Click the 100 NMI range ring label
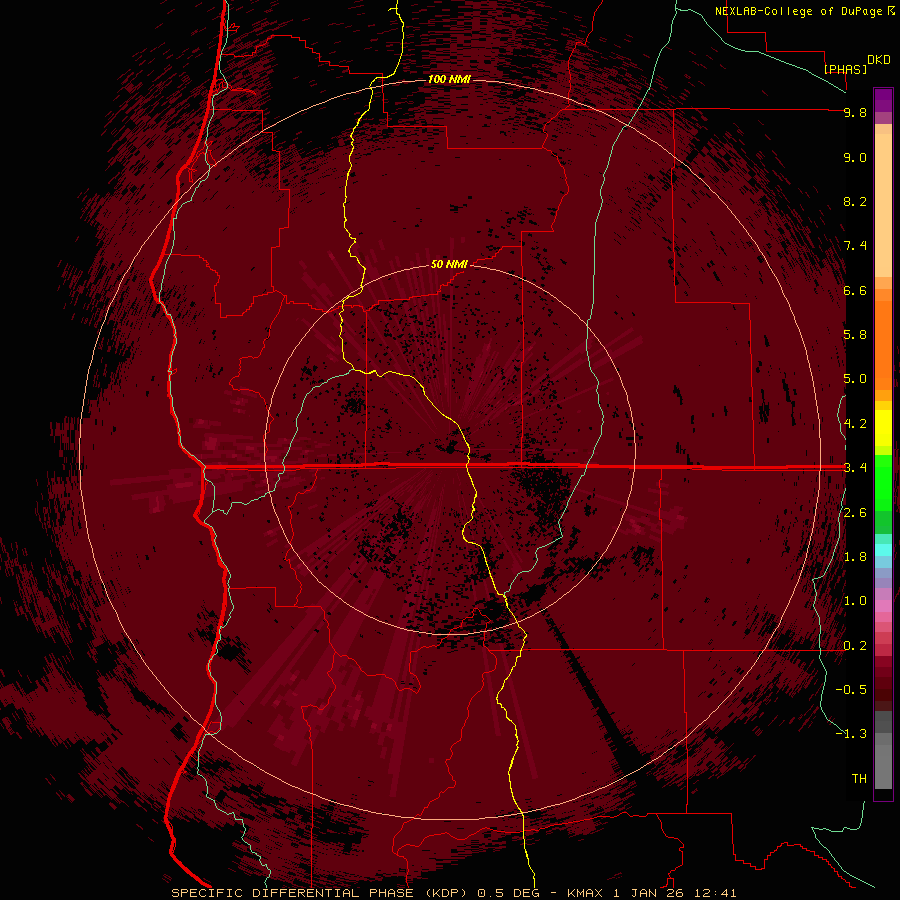This screenshot has width=900, height=900. point(449,79)
